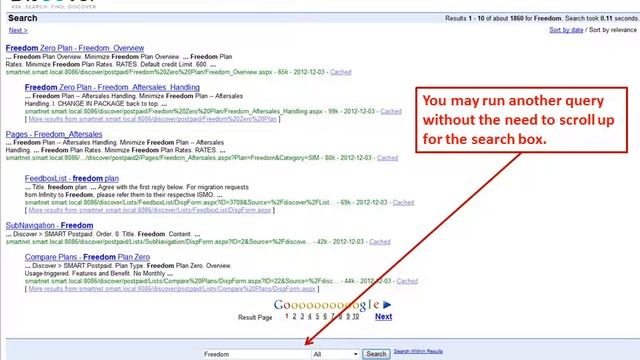Open 'Pages - Freedom_Aftersales' result

tap(54, 134)
